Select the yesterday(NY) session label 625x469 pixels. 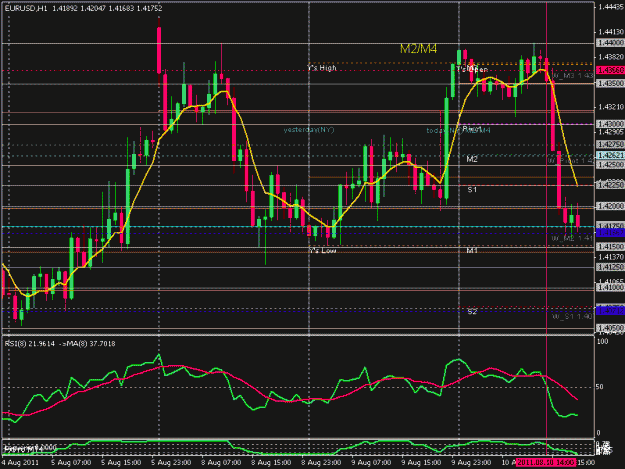click(x=309, y=130)
